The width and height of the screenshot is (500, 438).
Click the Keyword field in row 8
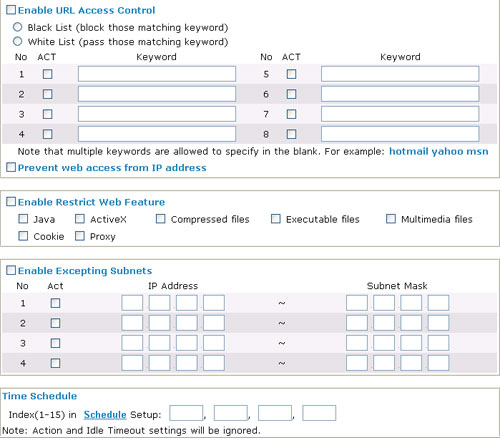(400, 134)
